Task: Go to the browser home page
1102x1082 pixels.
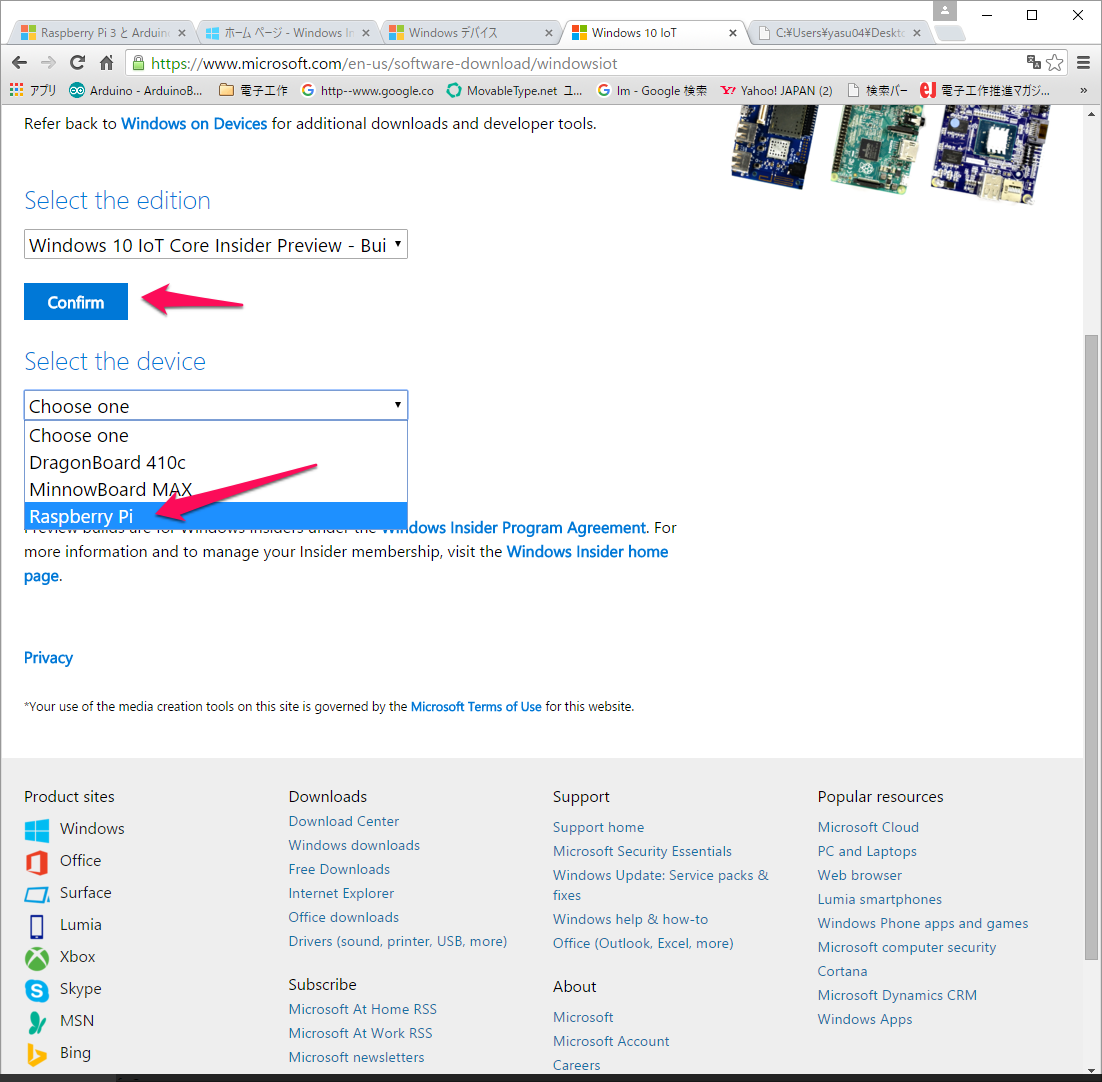Action: point(106,63)
